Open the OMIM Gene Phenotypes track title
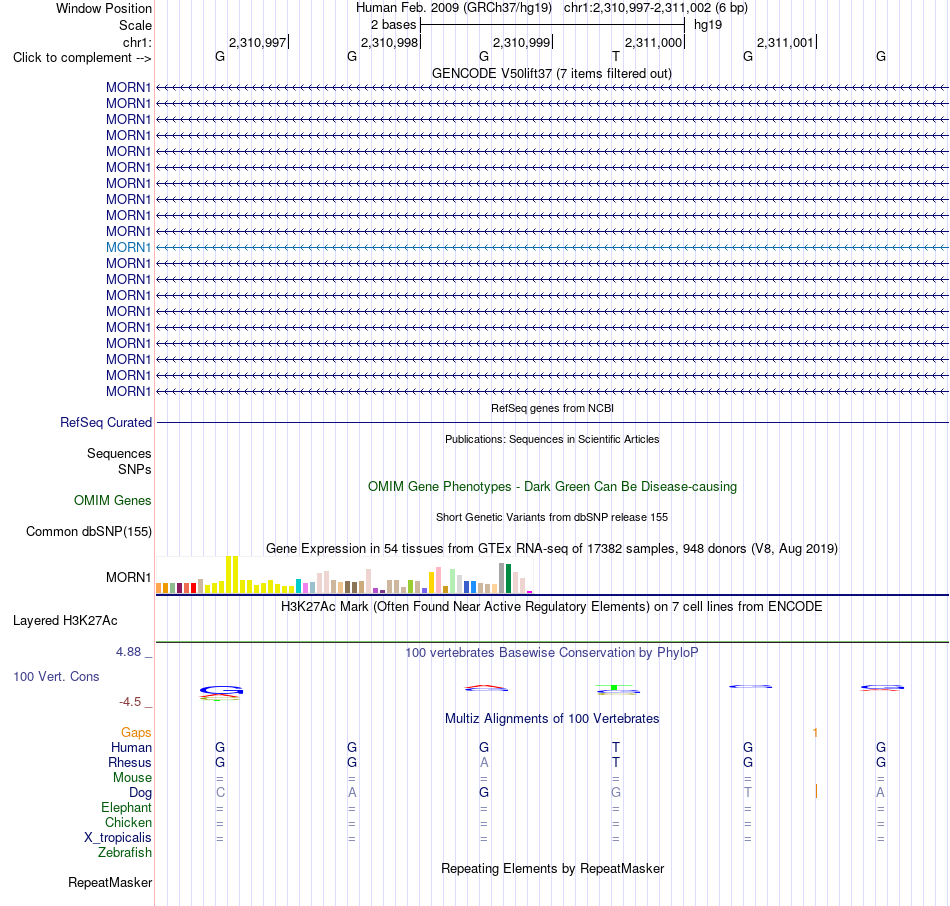 [552, 487]
